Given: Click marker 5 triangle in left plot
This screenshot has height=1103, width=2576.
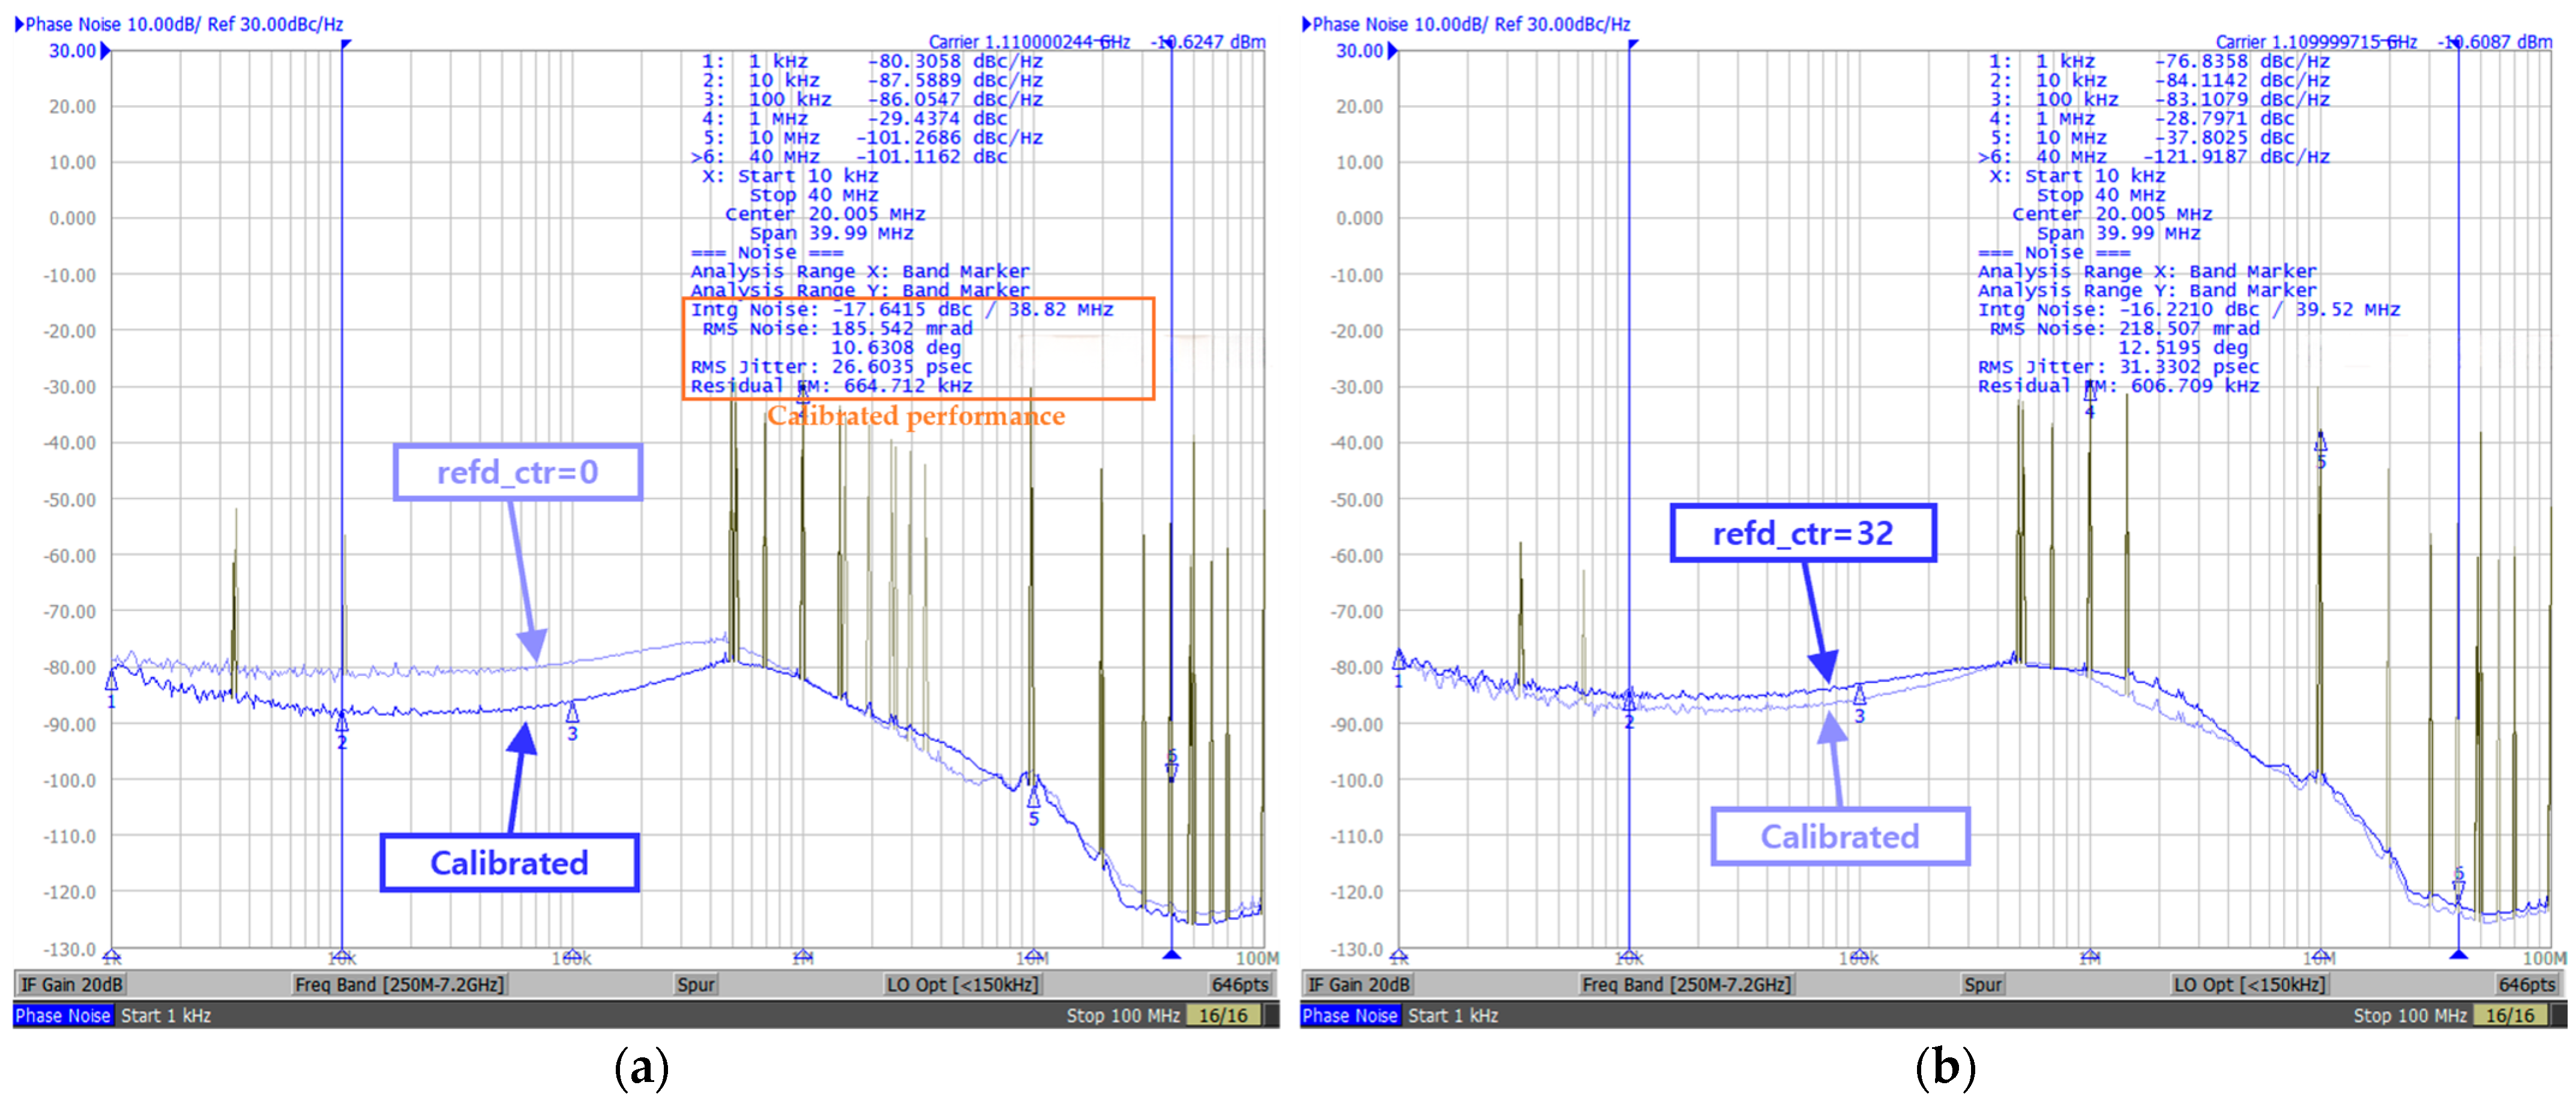Looking at the screenshot, I should point(1034,797).
